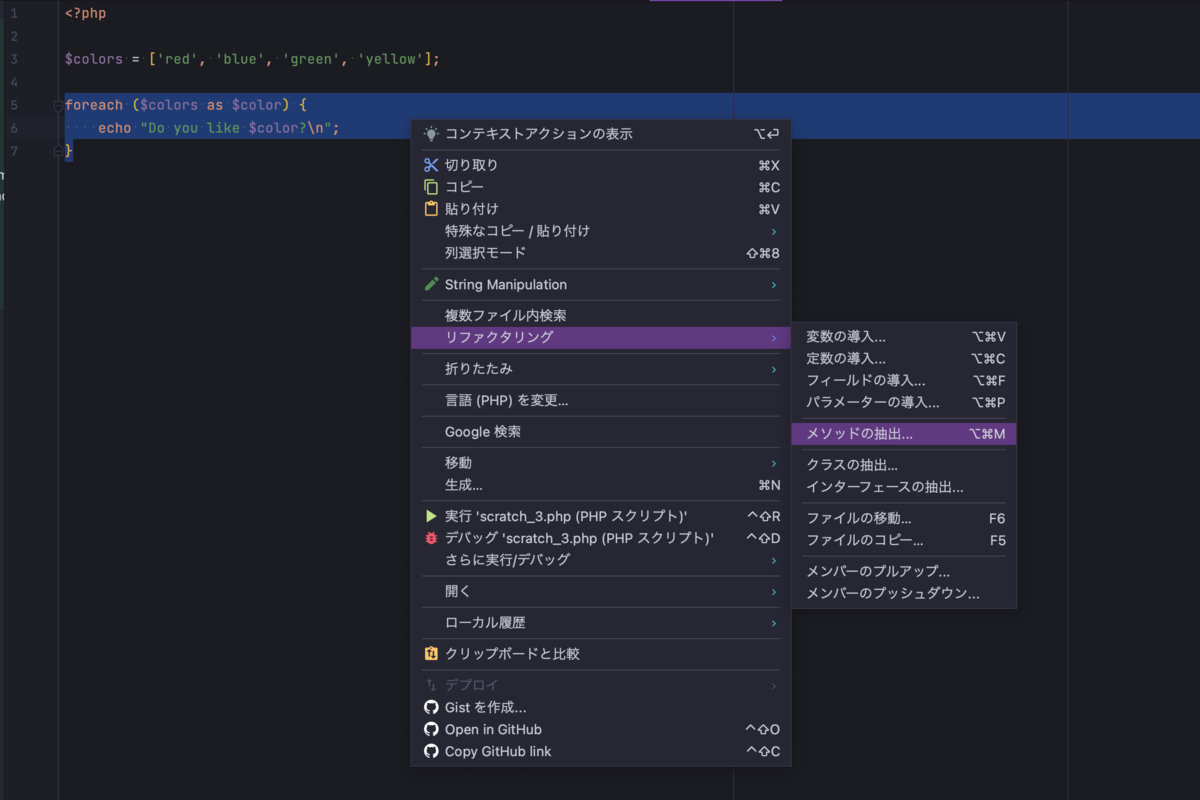The height and width of the screenshot is (800, 1200).
Task: Choose コピー from the context menu
Action: [x=601, y=187]
